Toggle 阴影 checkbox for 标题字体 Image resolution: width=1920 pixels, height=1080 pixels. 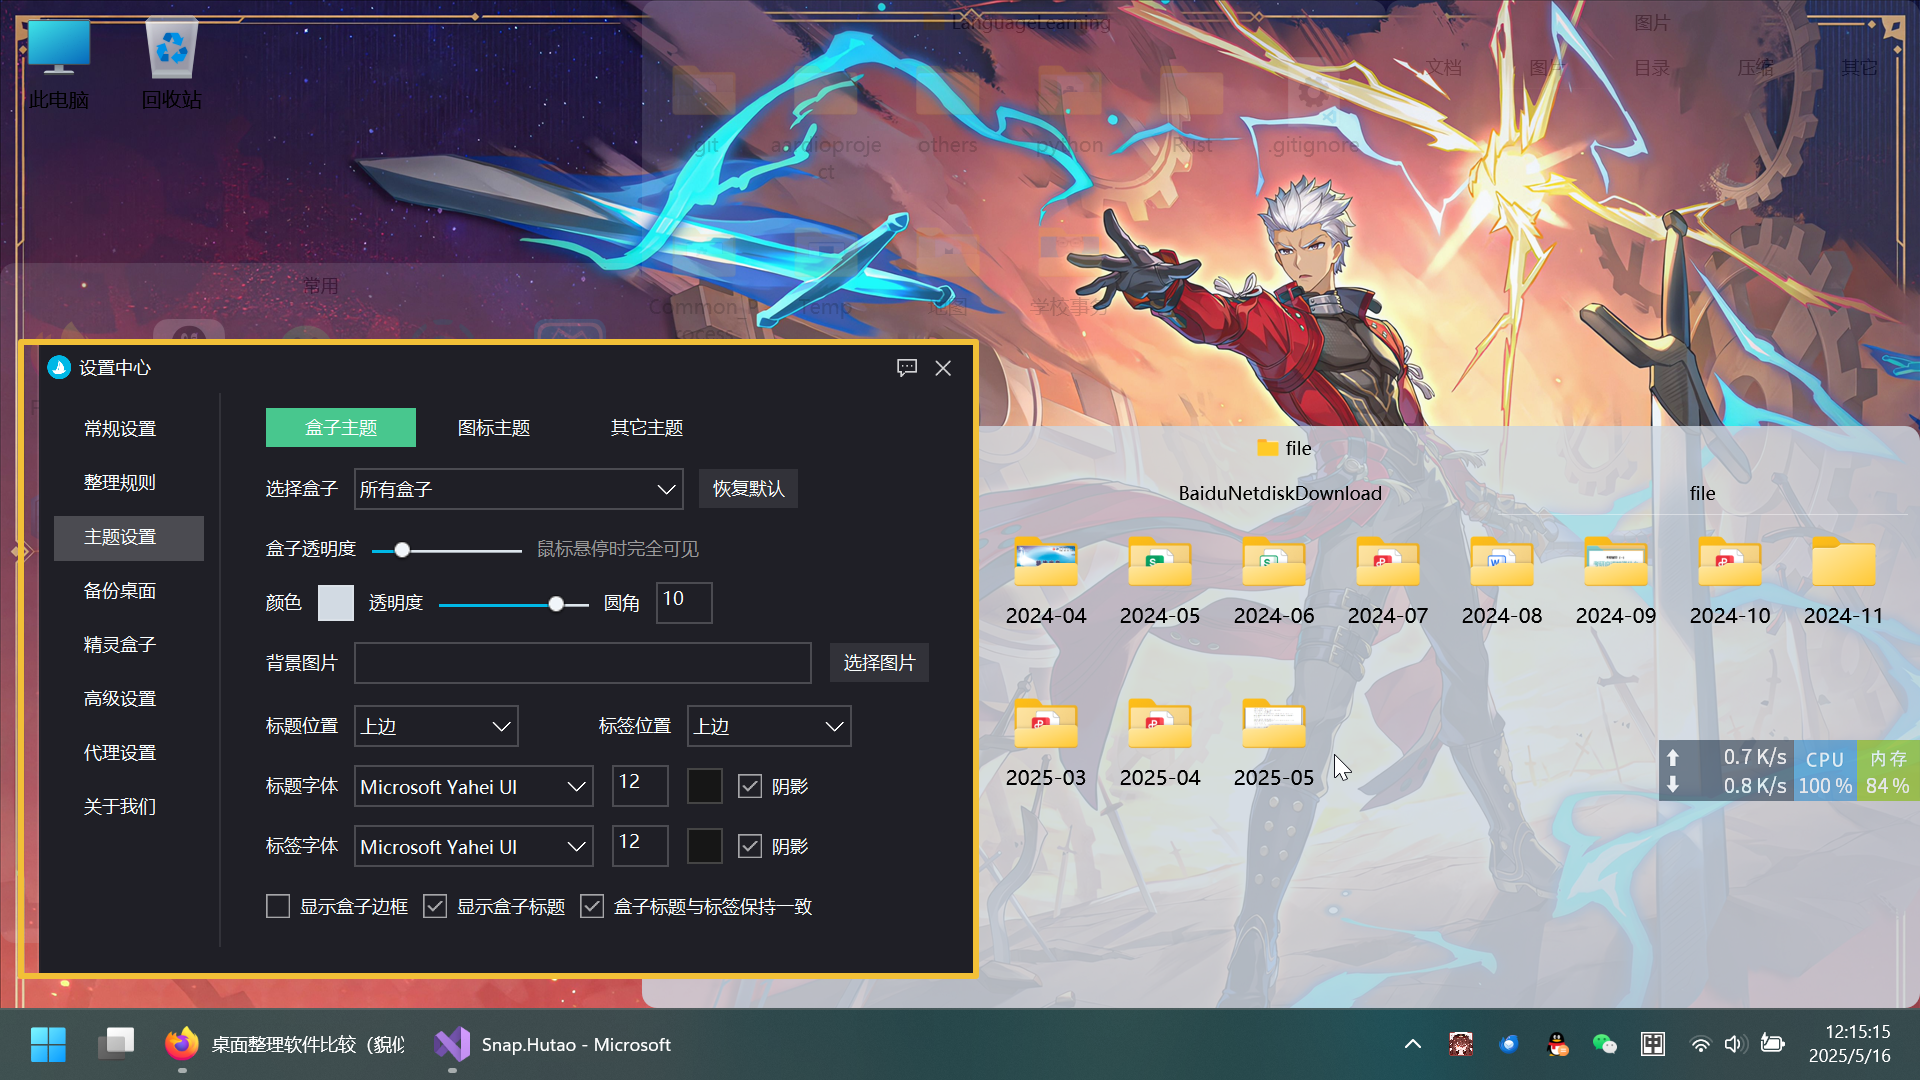tap(750, 787)
